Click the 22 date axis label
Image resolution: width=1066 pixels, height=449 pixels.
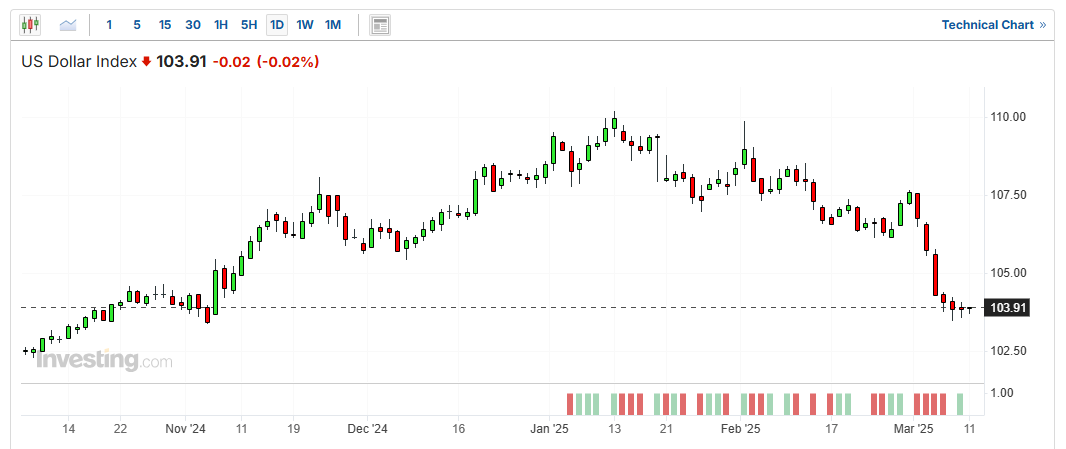pos(120,429)
